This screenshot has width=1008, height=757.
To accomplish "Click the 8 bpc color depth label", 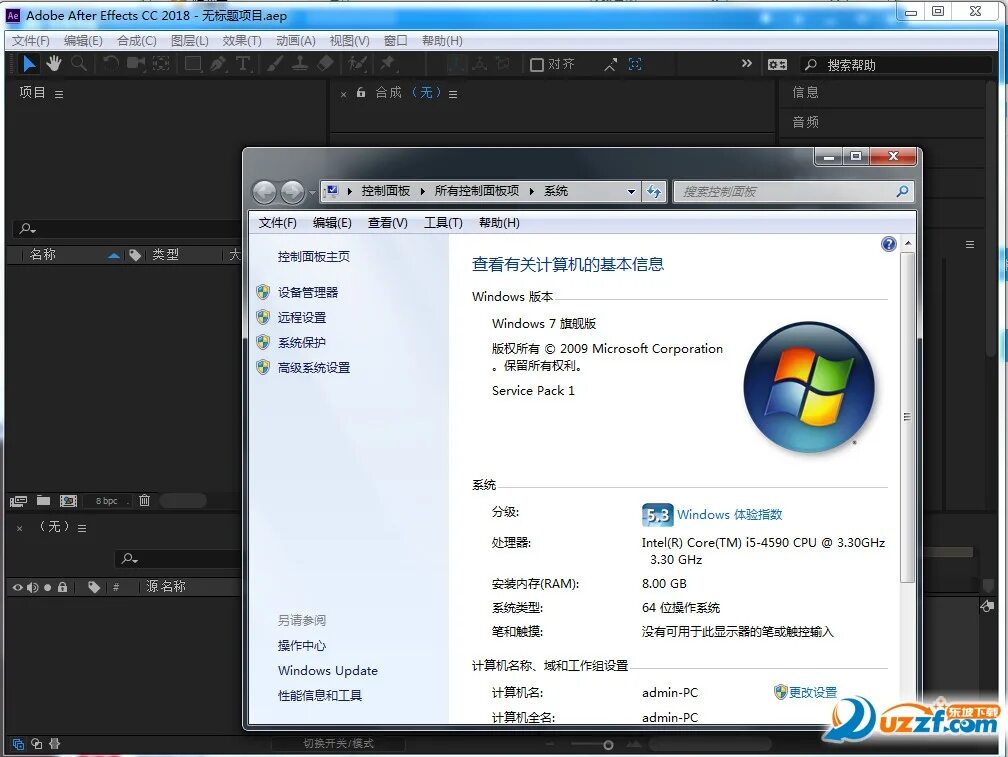I will (x=106, y=501).
